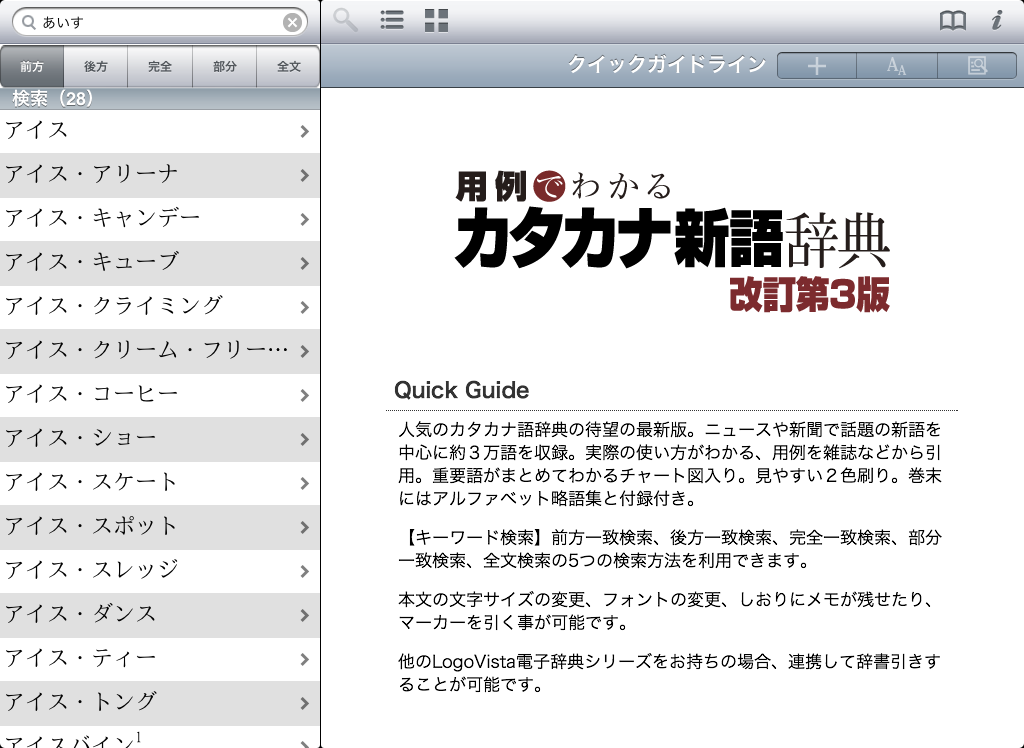
Task: Switch to the grid view icon
Action: [x=436, y=21]
